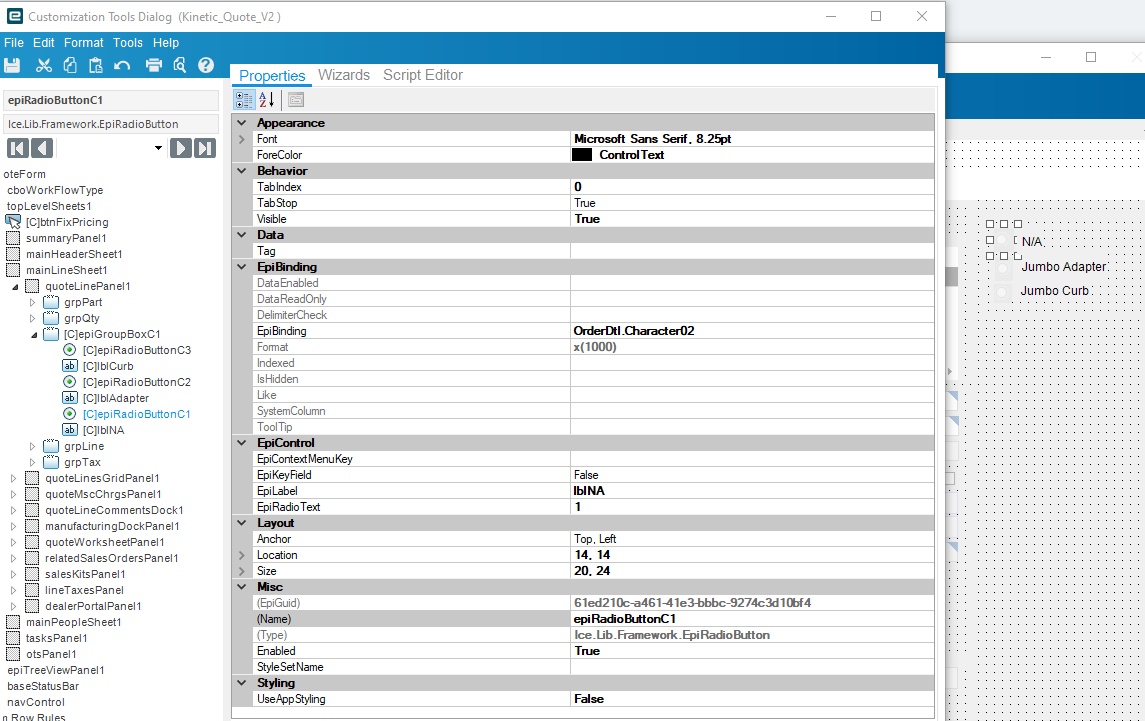Open Help question mark icon
Viewport: 1145px width, 721px height.
tap(206, 65)
